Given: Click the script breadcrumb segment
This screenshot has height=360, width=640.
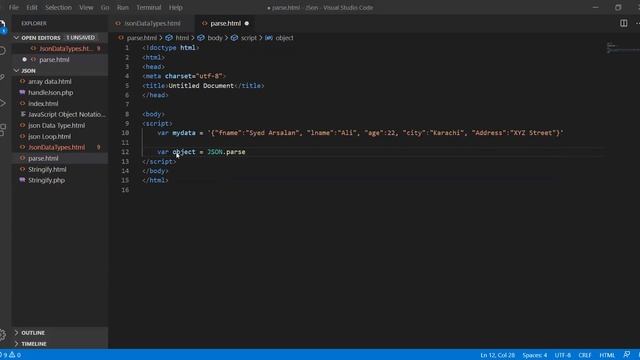Looking at the screenshot, I should (249, 38).
